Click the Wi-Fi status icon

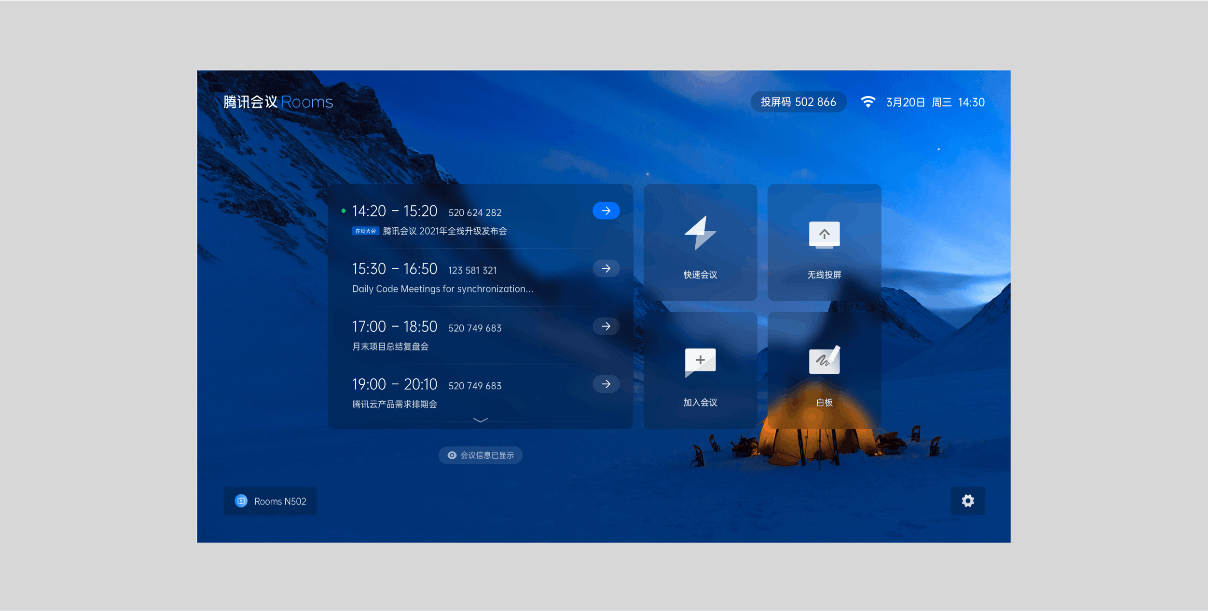tap(868, 102)
